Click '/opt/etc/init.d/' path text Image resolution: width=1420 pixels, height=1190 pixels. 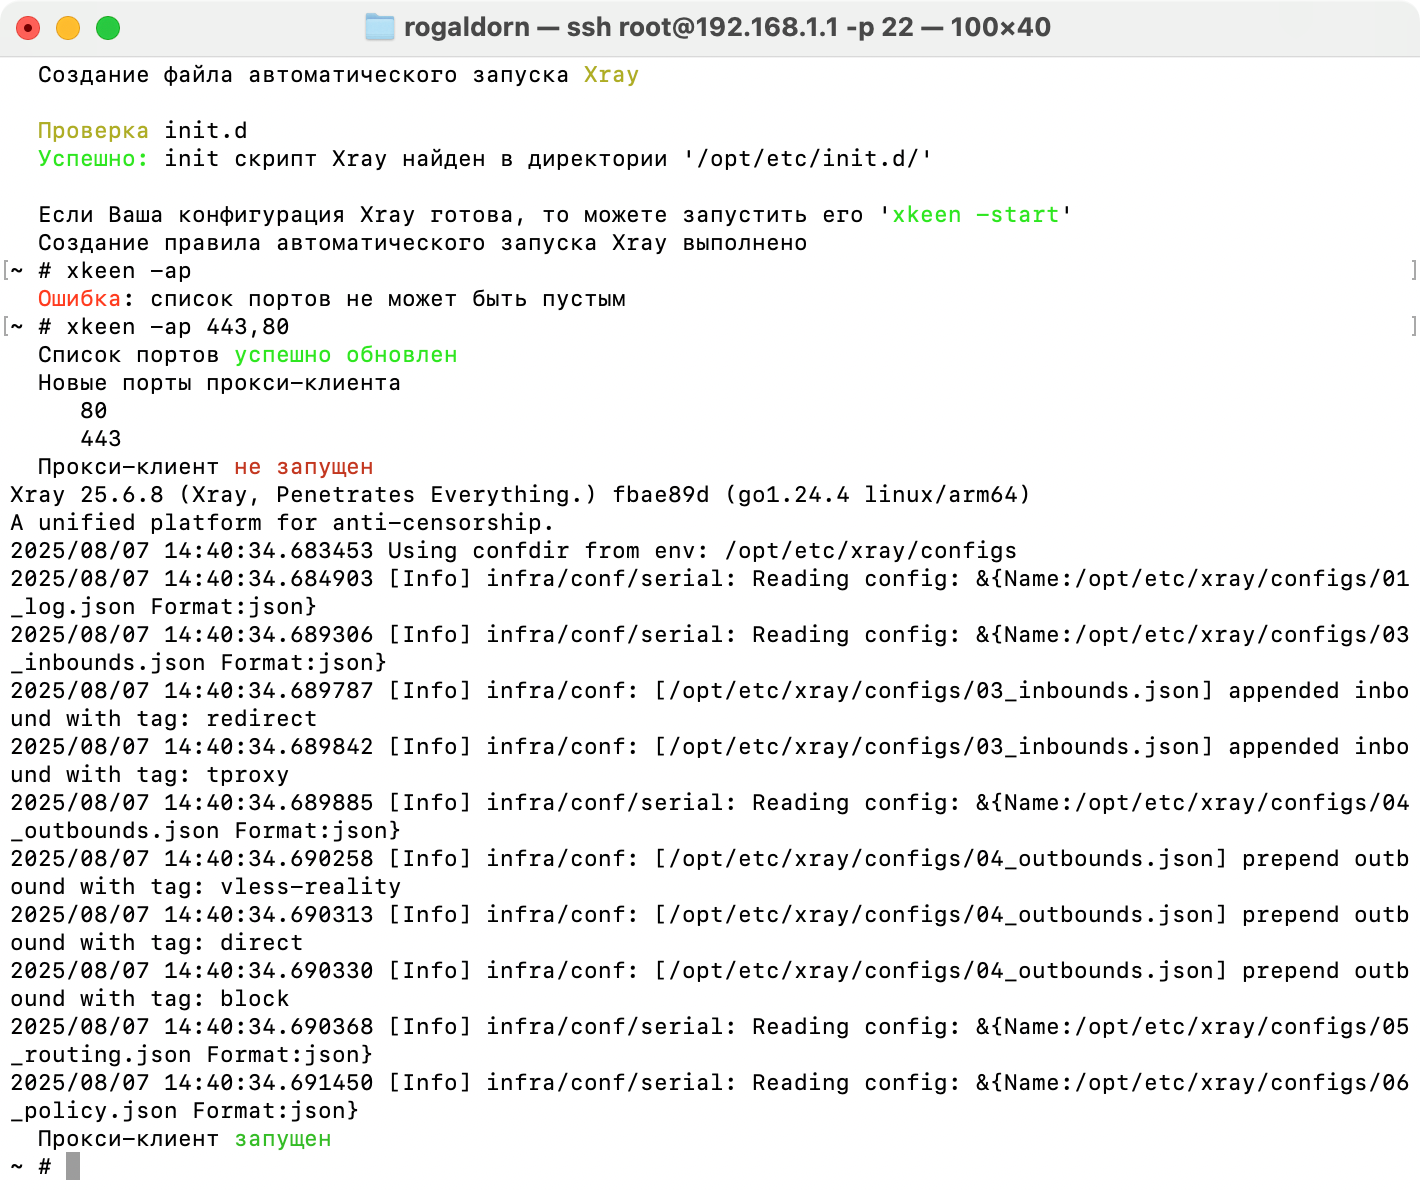[808, 159]
